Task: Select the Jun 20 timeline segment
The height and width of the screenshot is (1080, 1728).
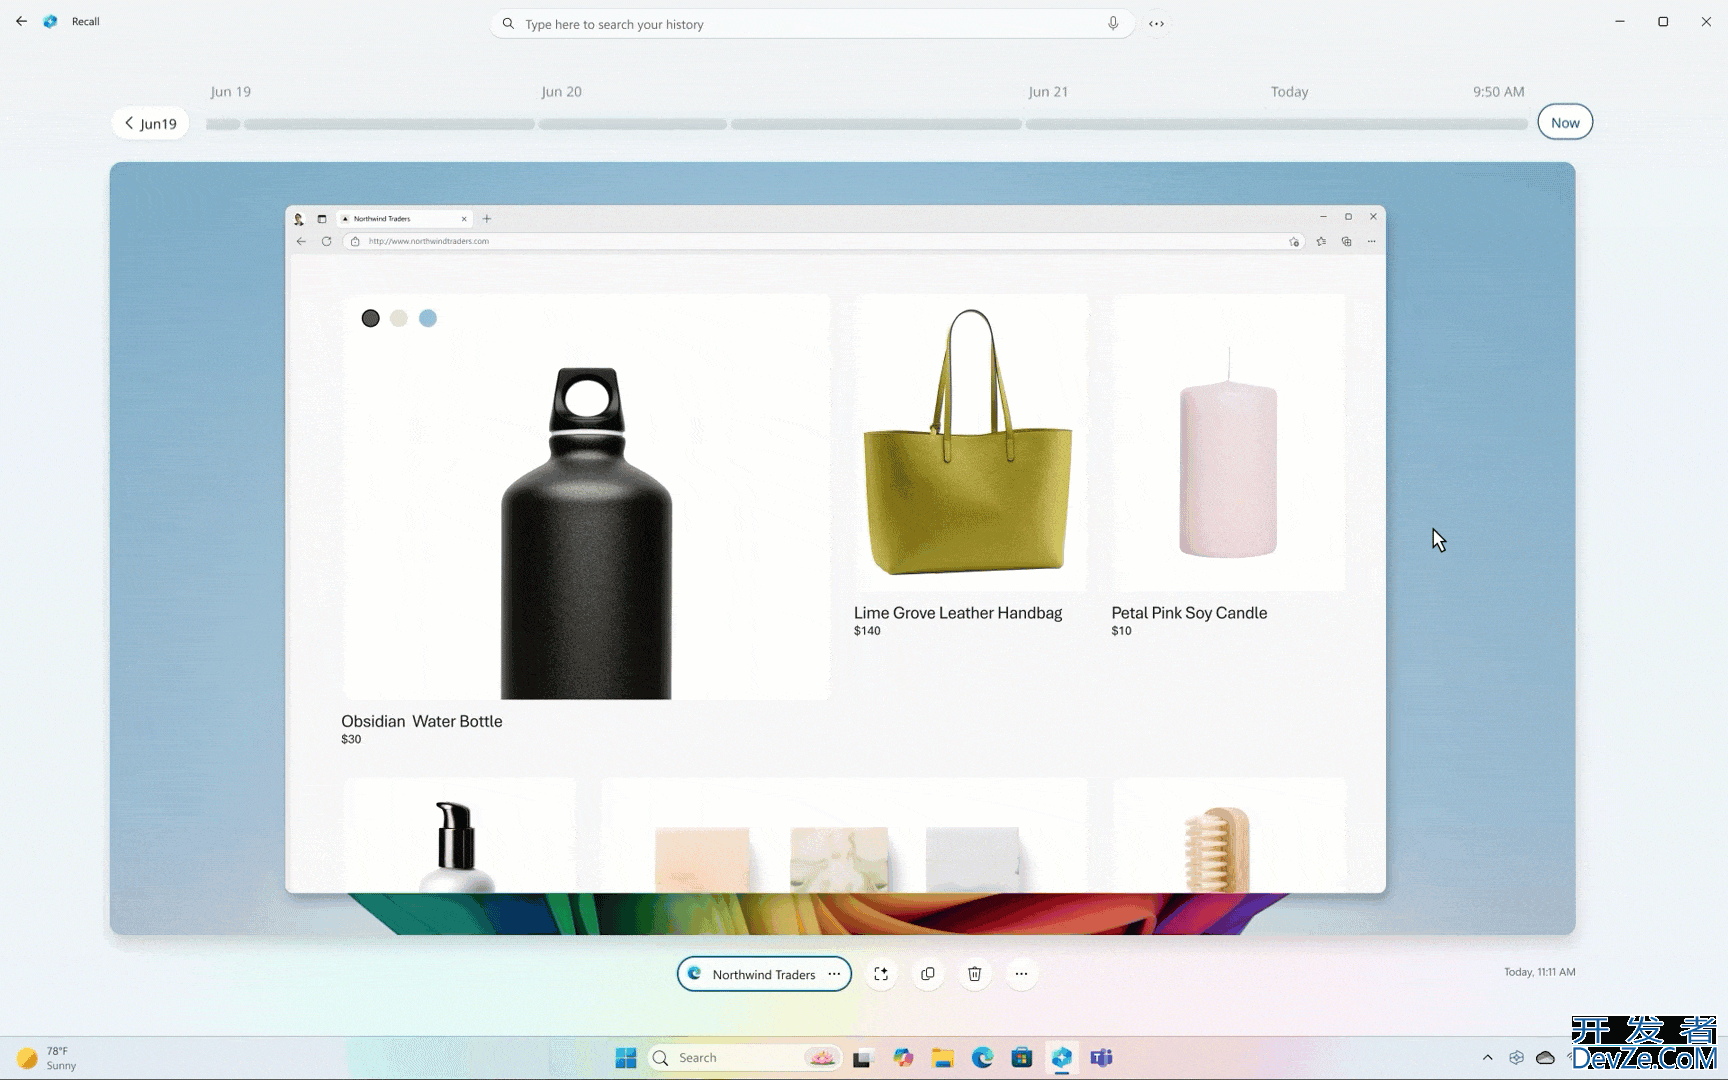Action: [632, 125]
